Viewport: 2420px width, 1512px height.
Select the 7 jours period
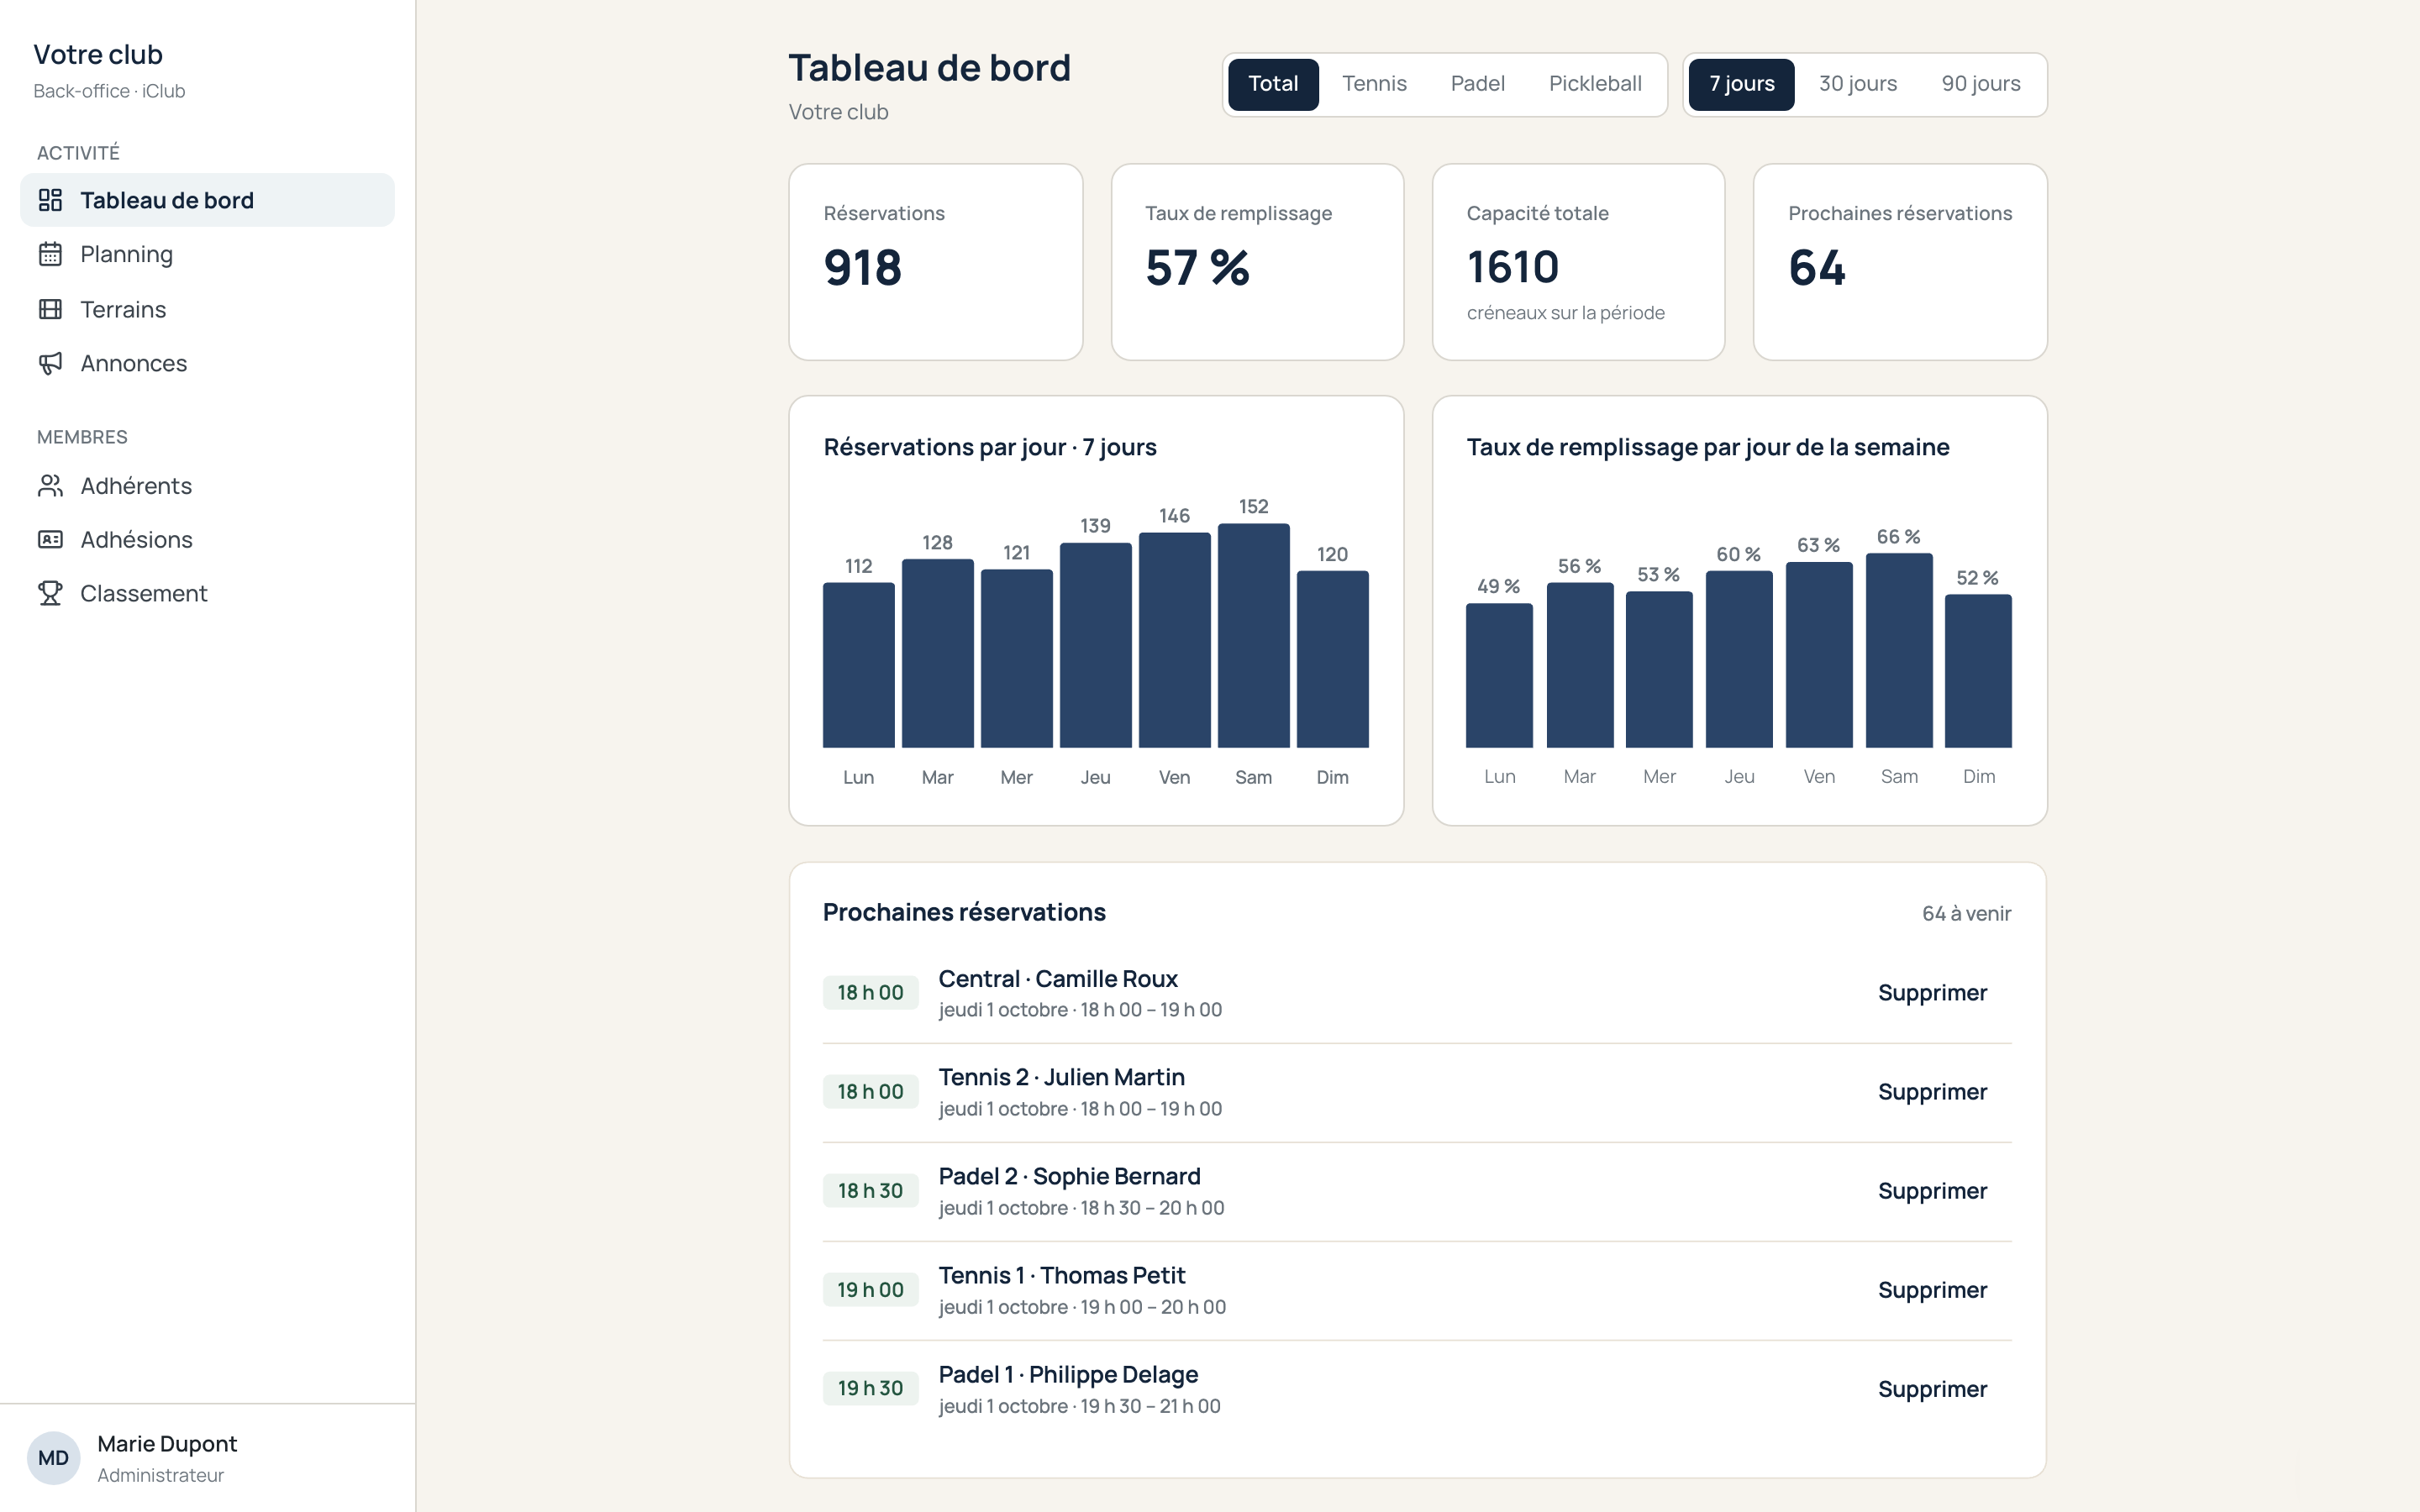click(1741, 84)
